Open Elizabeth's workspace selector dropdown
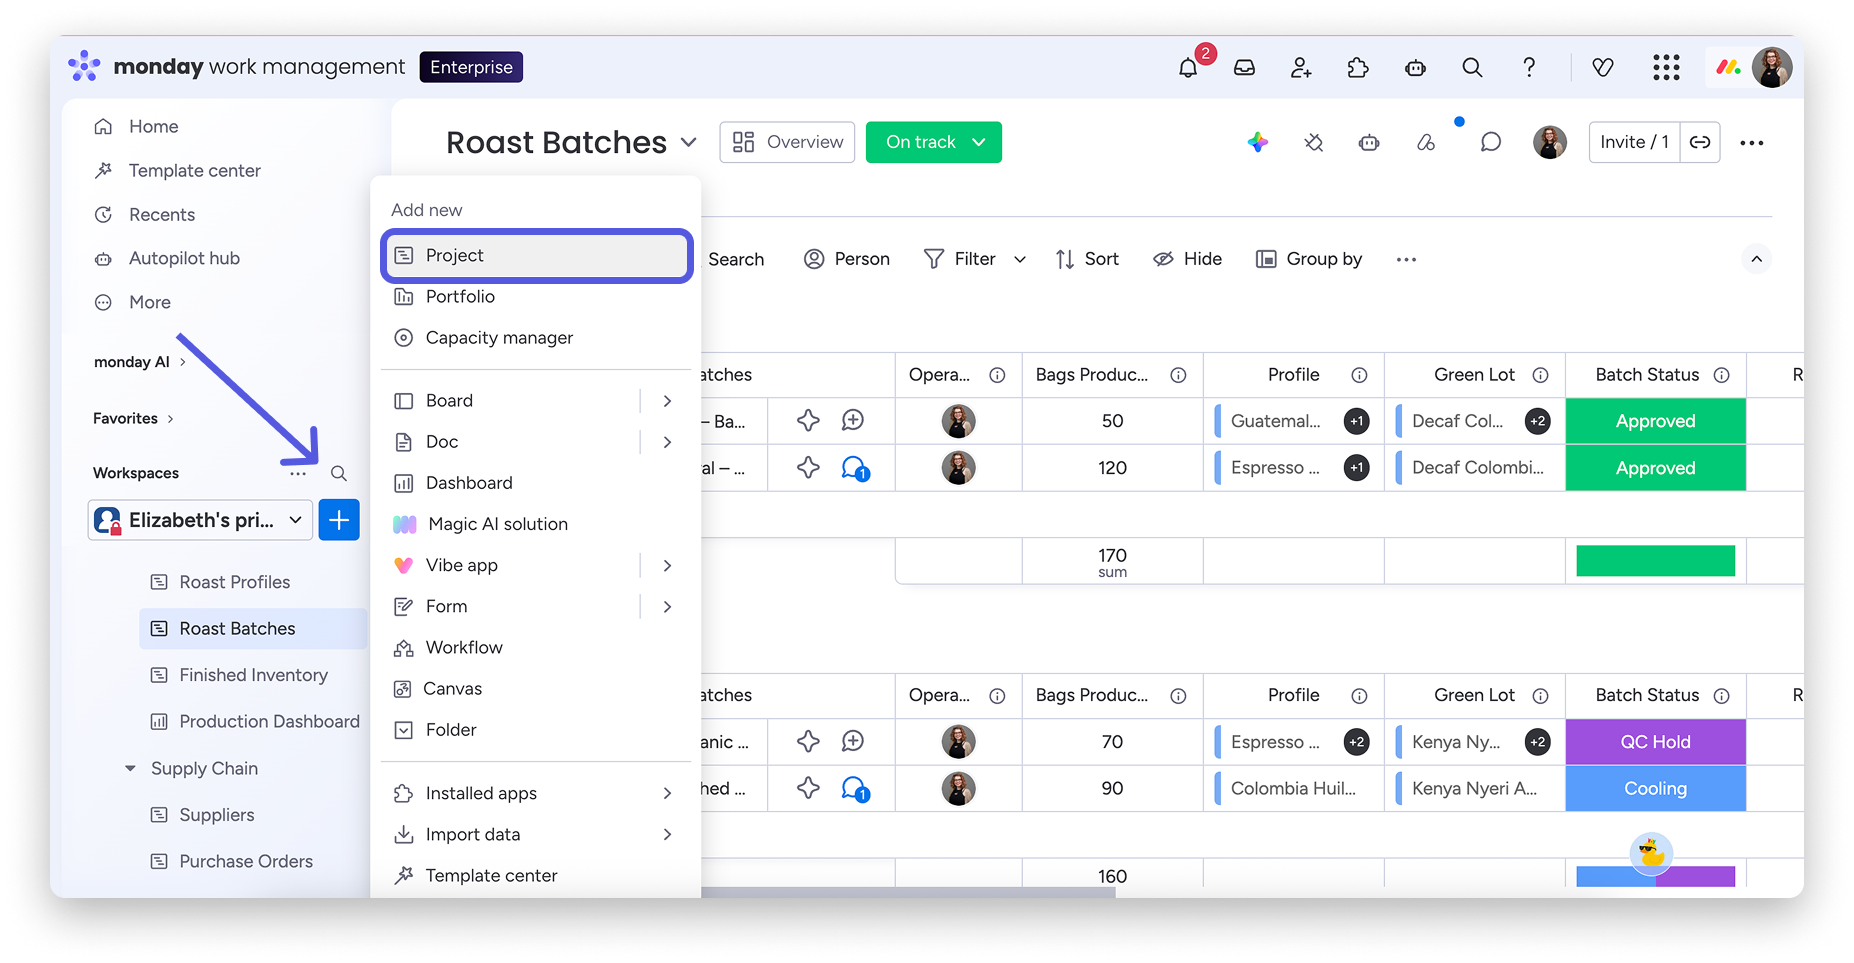This screenshot has height=963, width=1854. pyautogui.click(x=200, y=520)
